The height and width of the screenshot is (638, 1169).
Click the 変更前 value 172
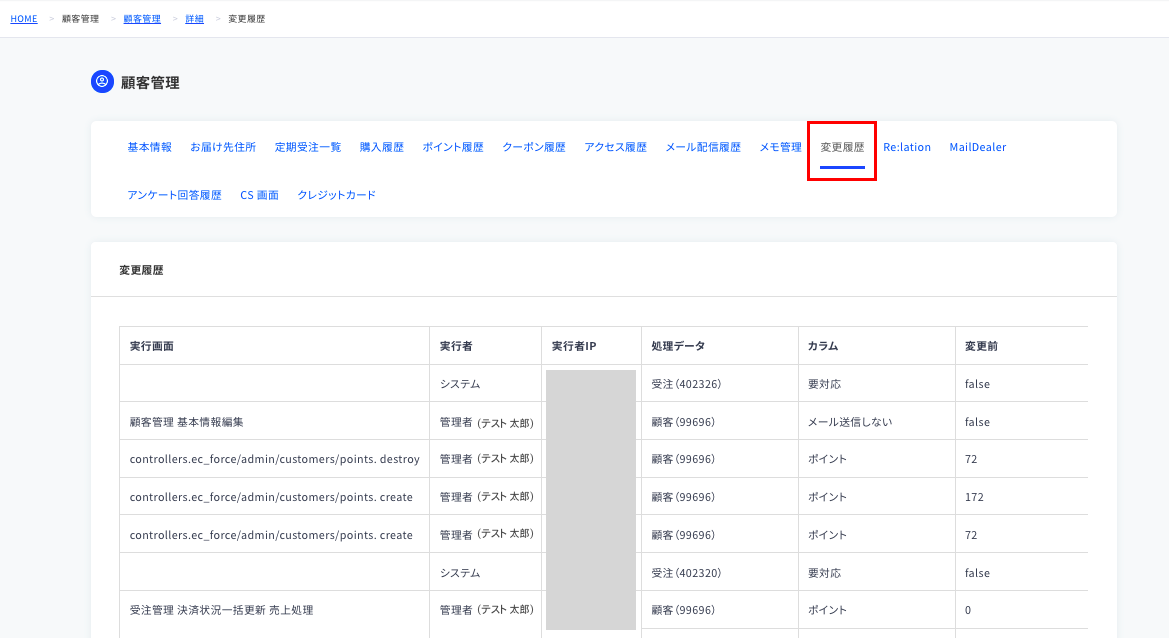(974, 497)
